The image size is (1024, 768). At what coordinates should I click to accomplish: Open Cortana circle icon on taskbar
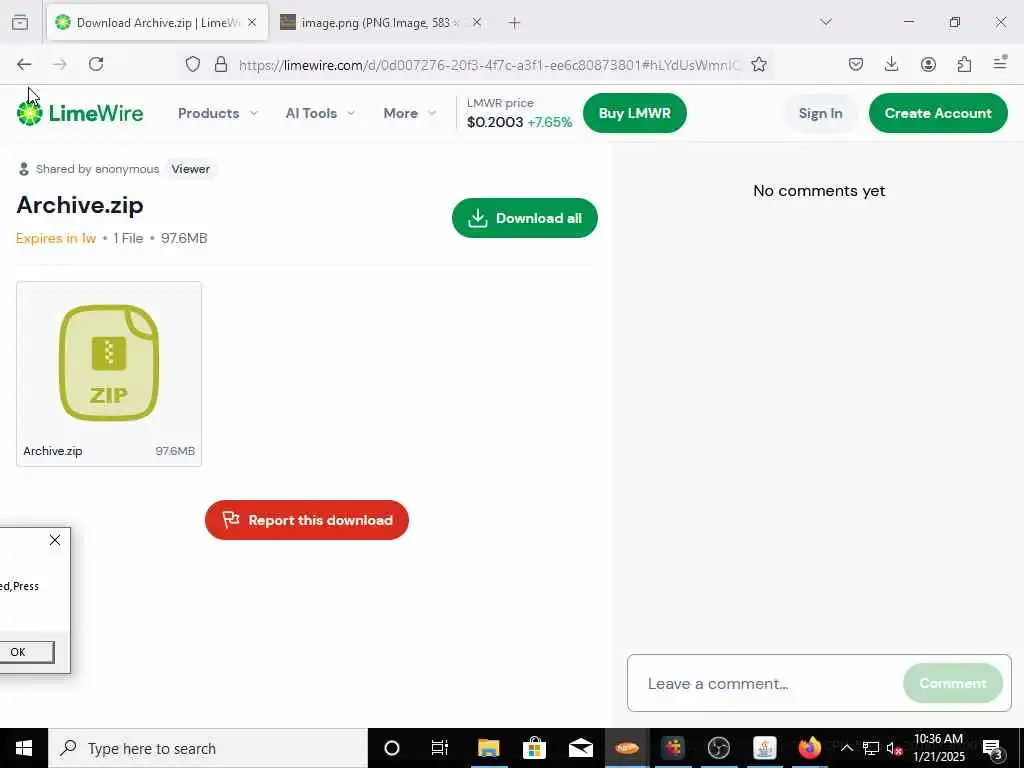coord(392,748)
